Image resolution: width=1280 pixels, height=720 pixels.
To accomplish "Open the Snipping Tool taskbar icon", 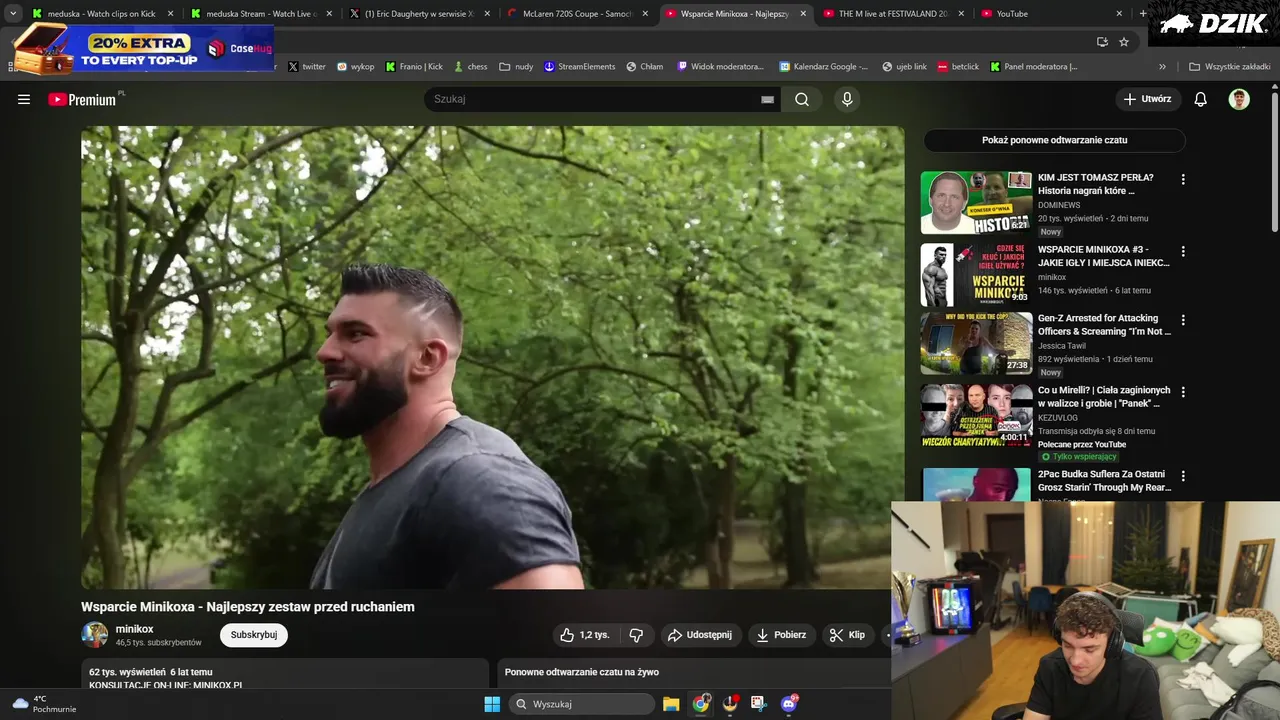I will coord(759,704).
